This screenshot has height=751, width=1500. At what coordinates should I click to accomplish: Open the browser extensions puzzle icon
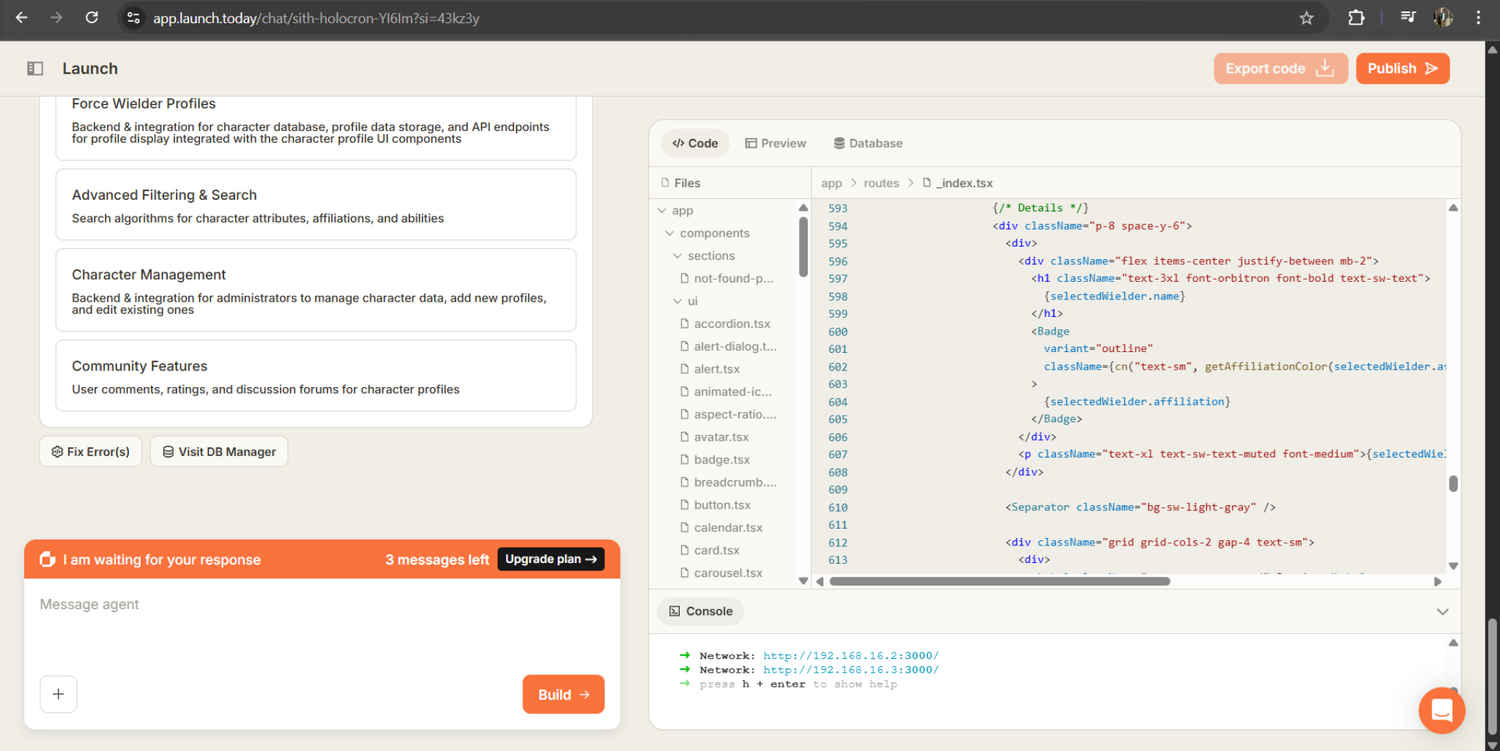(1356, 18)
